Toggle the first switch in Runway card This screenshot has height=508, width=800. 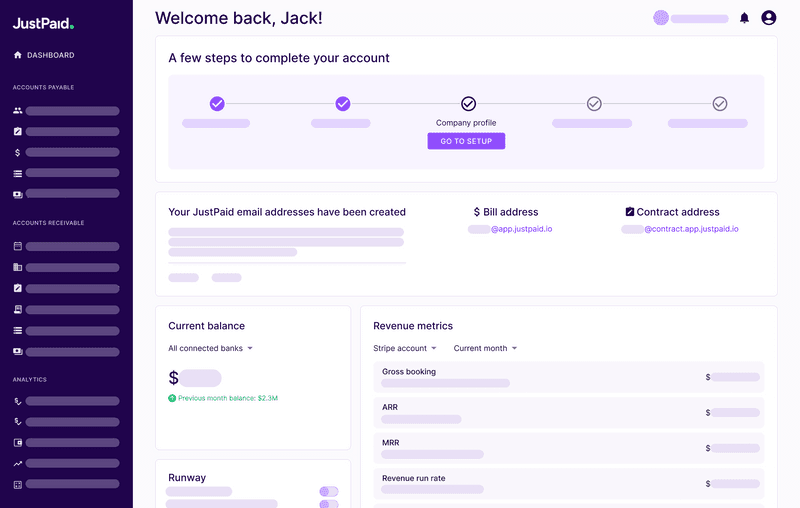(329, 491)
